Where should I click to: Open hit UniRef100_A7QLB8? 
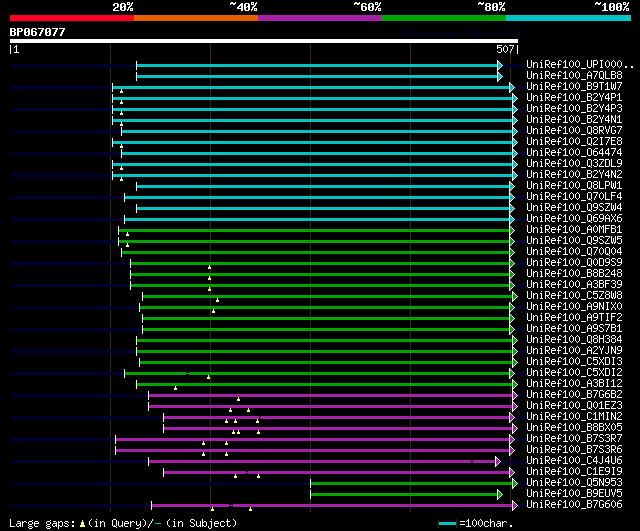click(574, 76)
